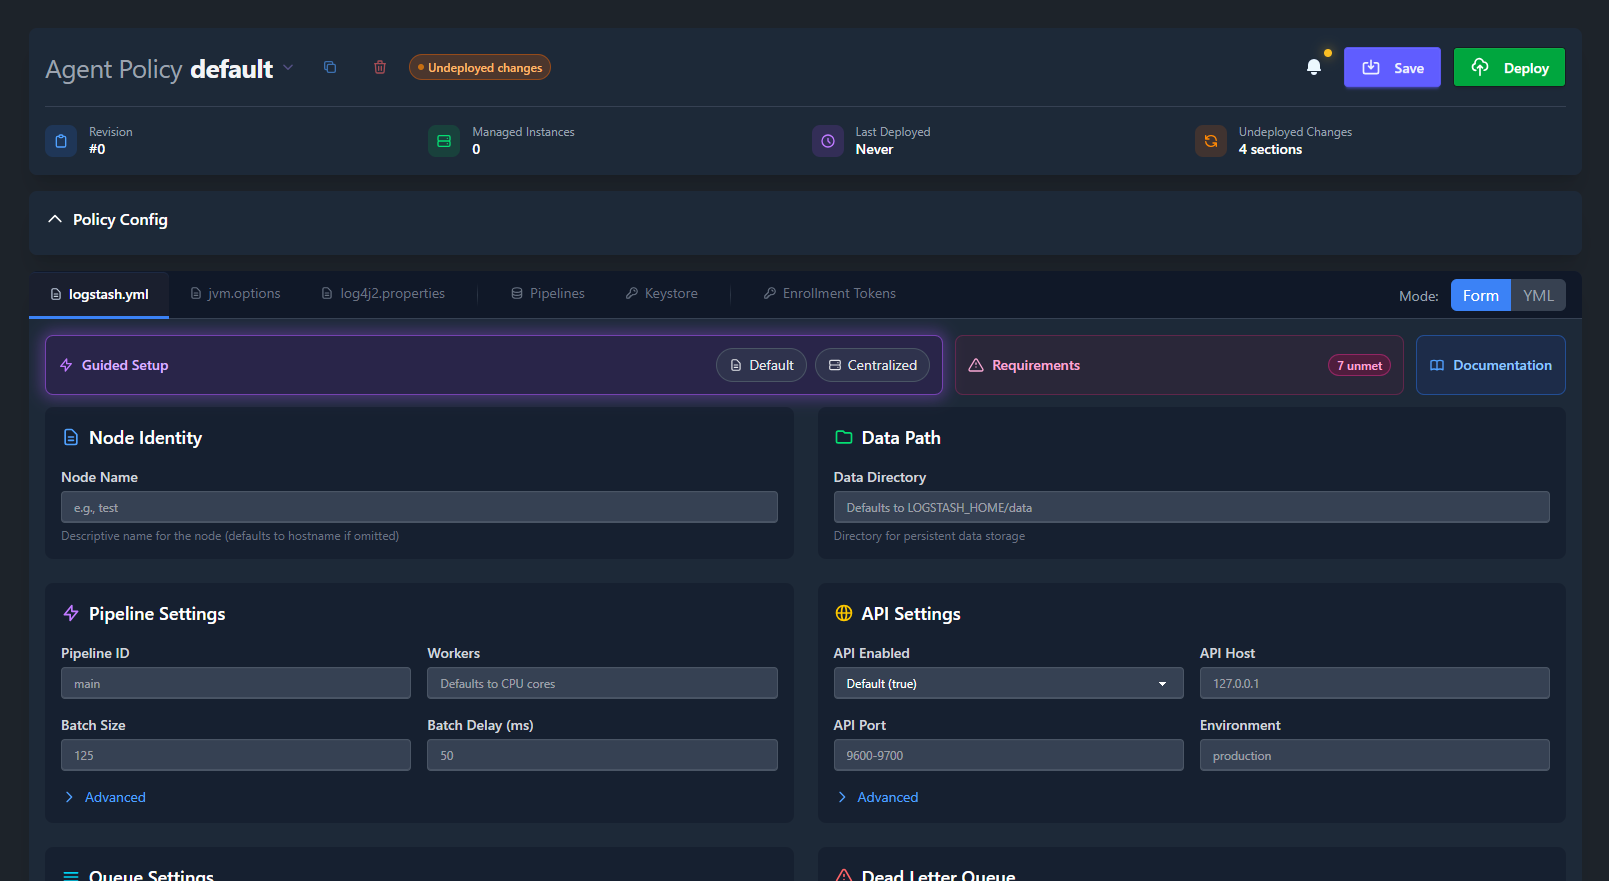The height and width of the screenshot is (881, 1609).
Task: Click the Node Identity document icon
Action: tap(71, 437)
